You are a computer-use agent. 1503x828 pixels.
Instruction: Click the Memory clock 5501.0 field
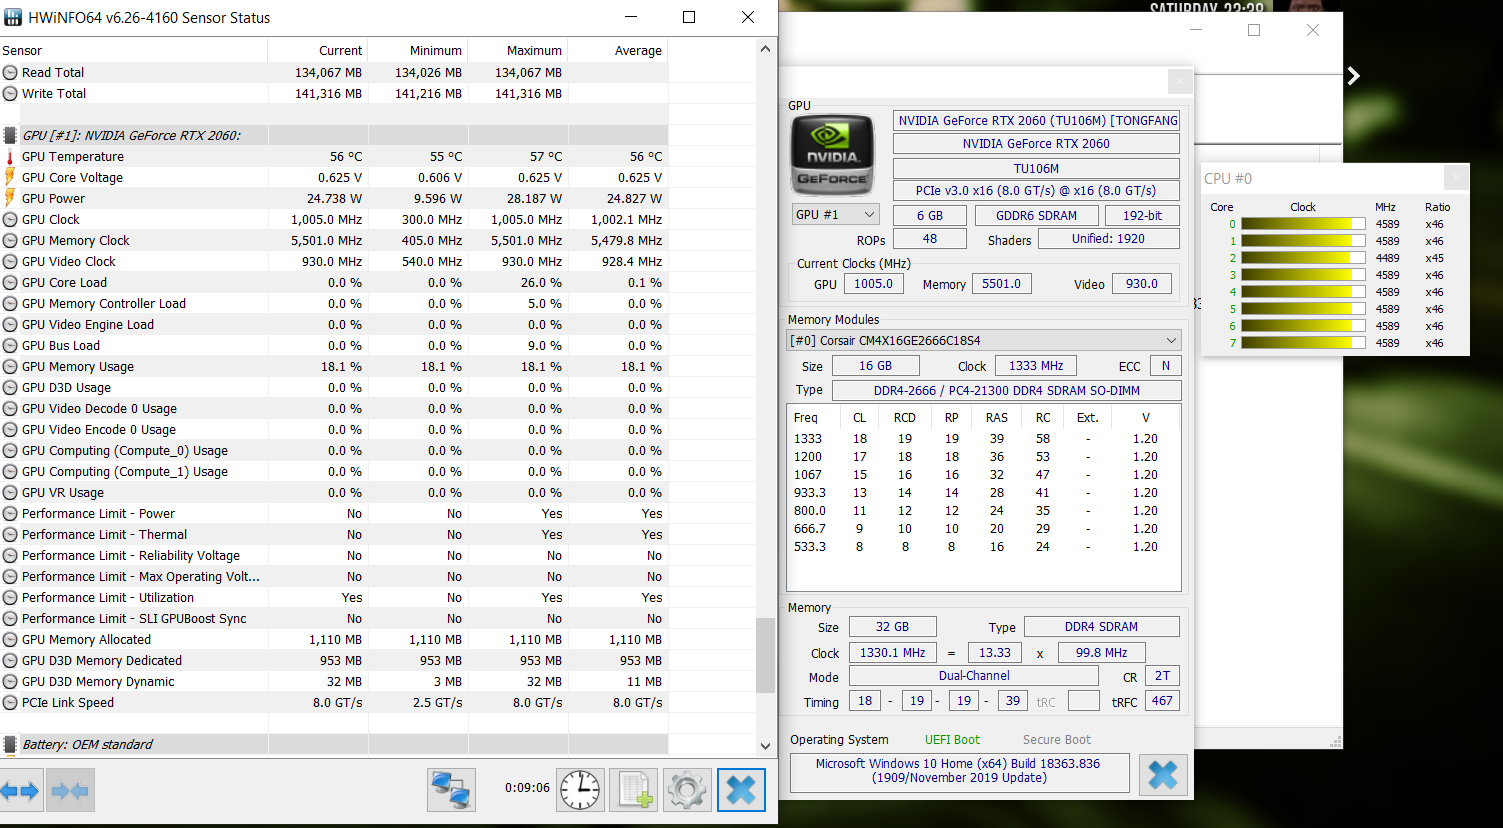tap(1001, 284)
